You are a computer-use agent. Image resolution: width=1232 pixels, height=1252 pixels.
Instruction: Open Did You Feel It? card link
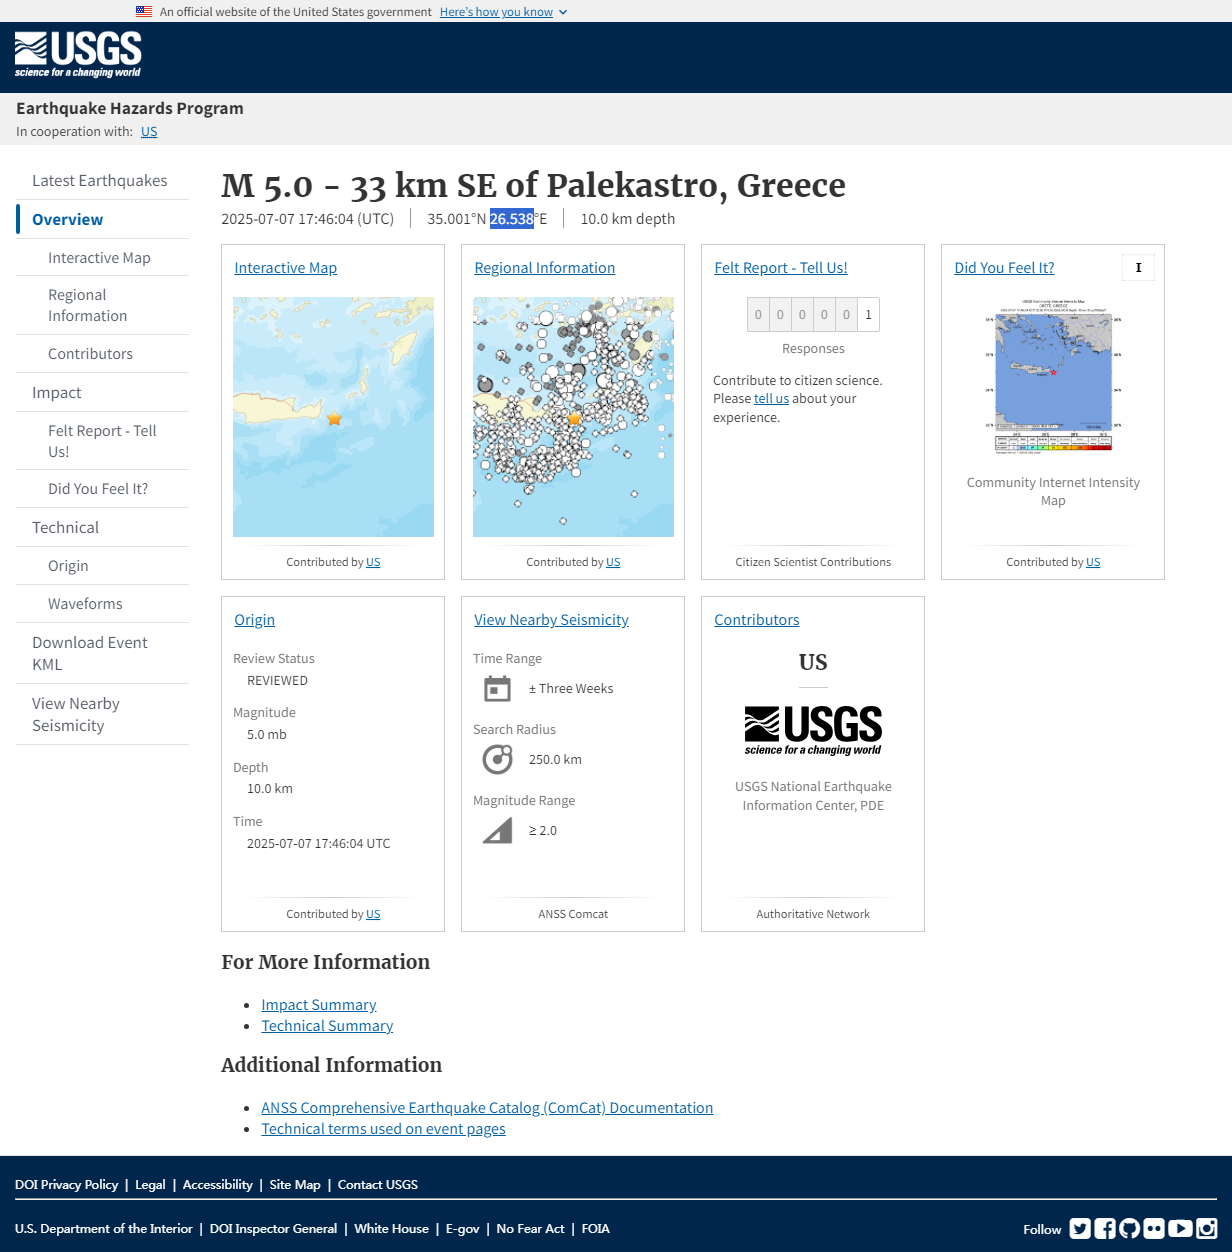point(1004,268)
